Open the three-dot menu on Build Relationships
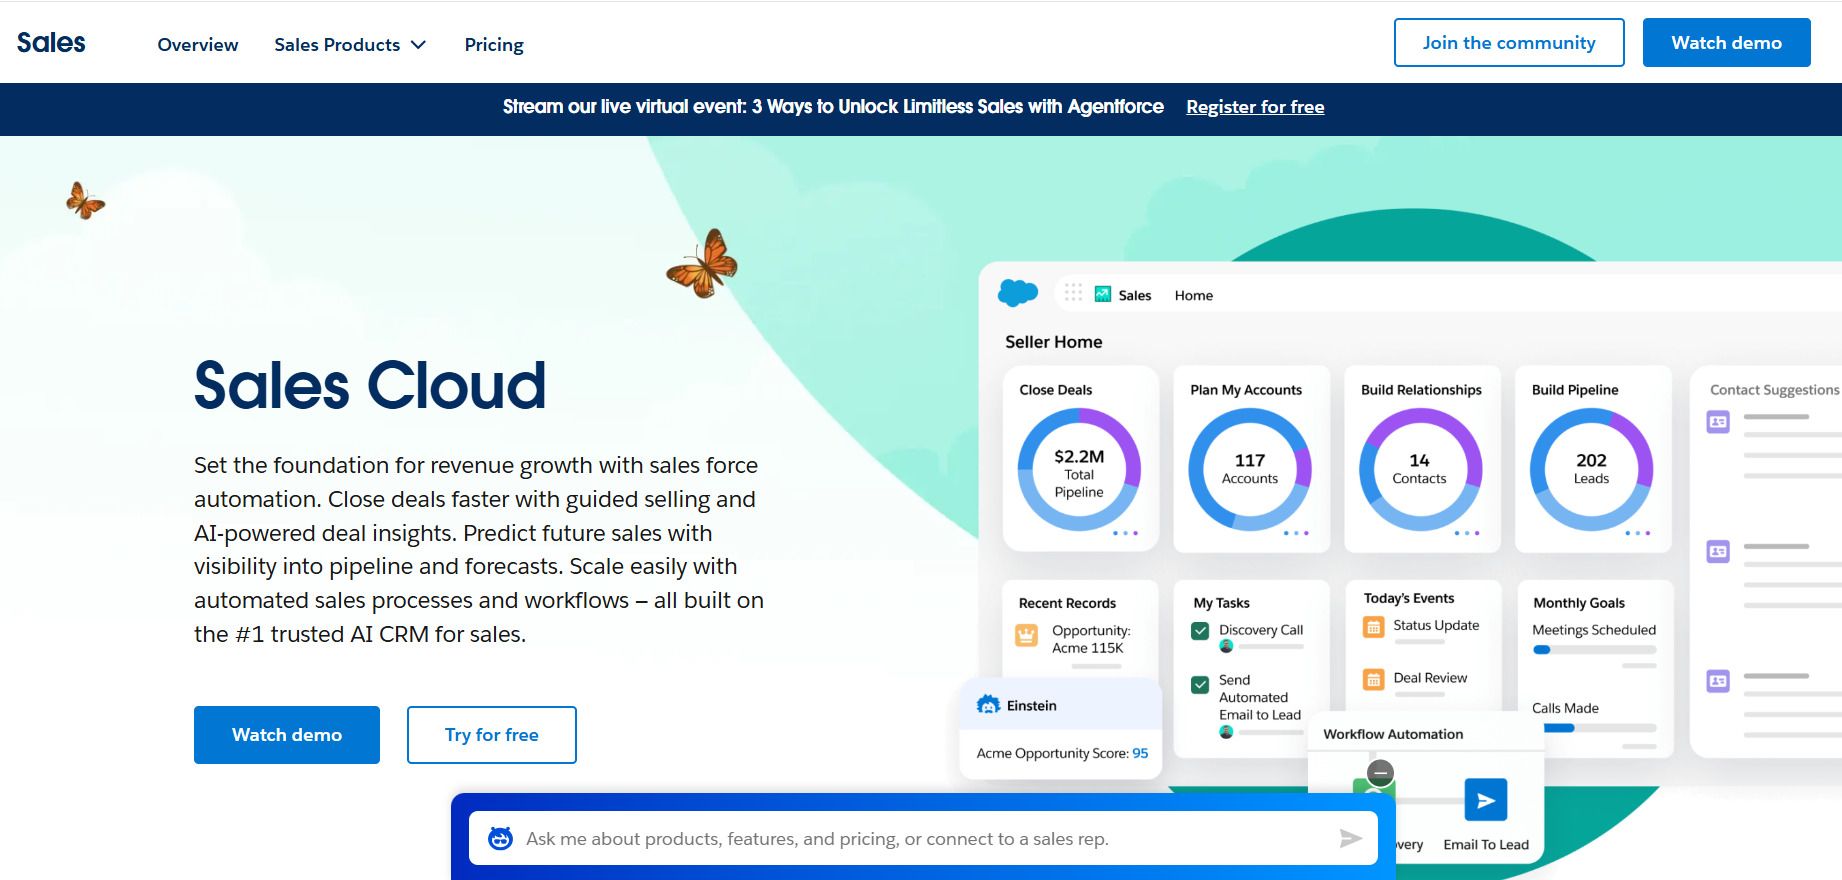Image resolution: width=1842 pixels, height=880 pixels. click(1467, 533)
